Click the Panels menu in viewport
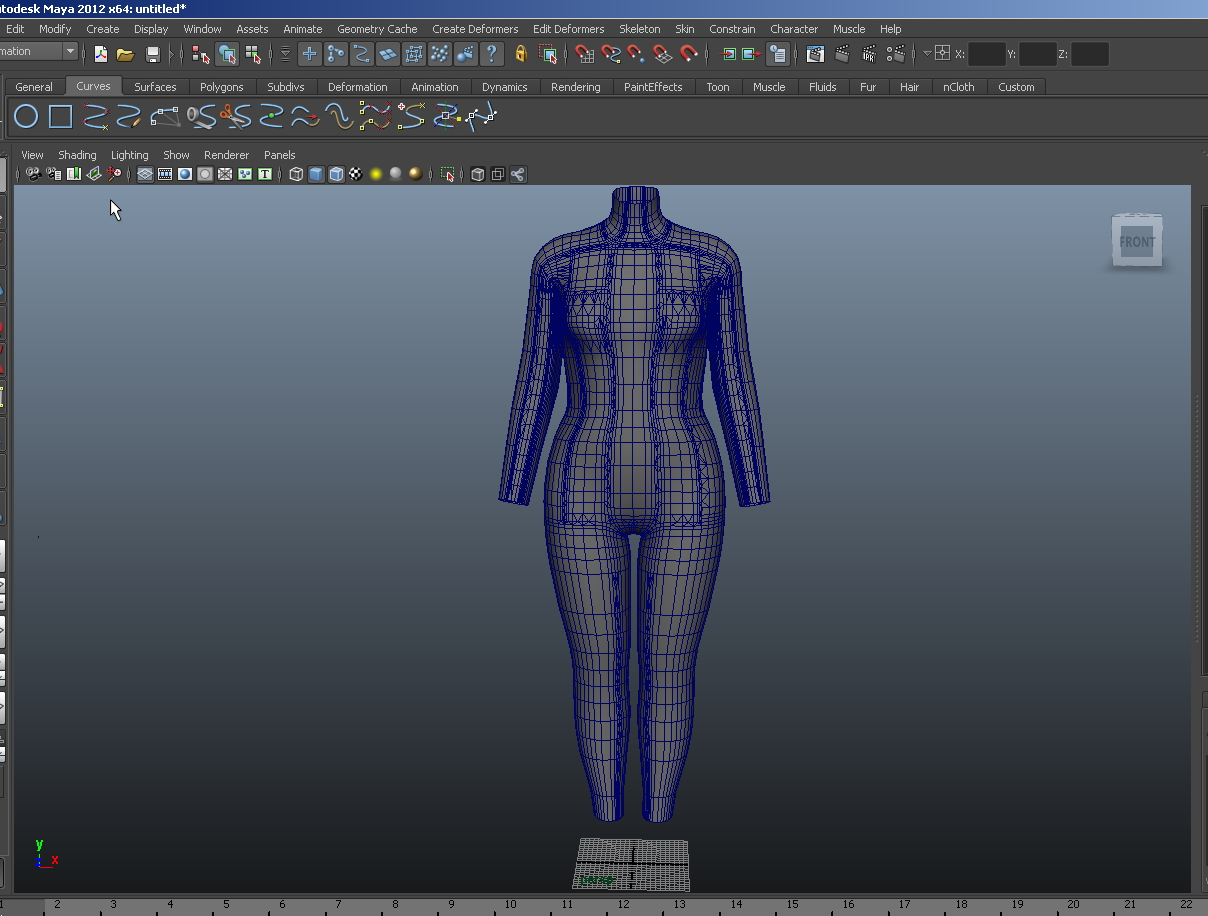Viewport: 1208px width, 916px height. [x=279, y=155]
